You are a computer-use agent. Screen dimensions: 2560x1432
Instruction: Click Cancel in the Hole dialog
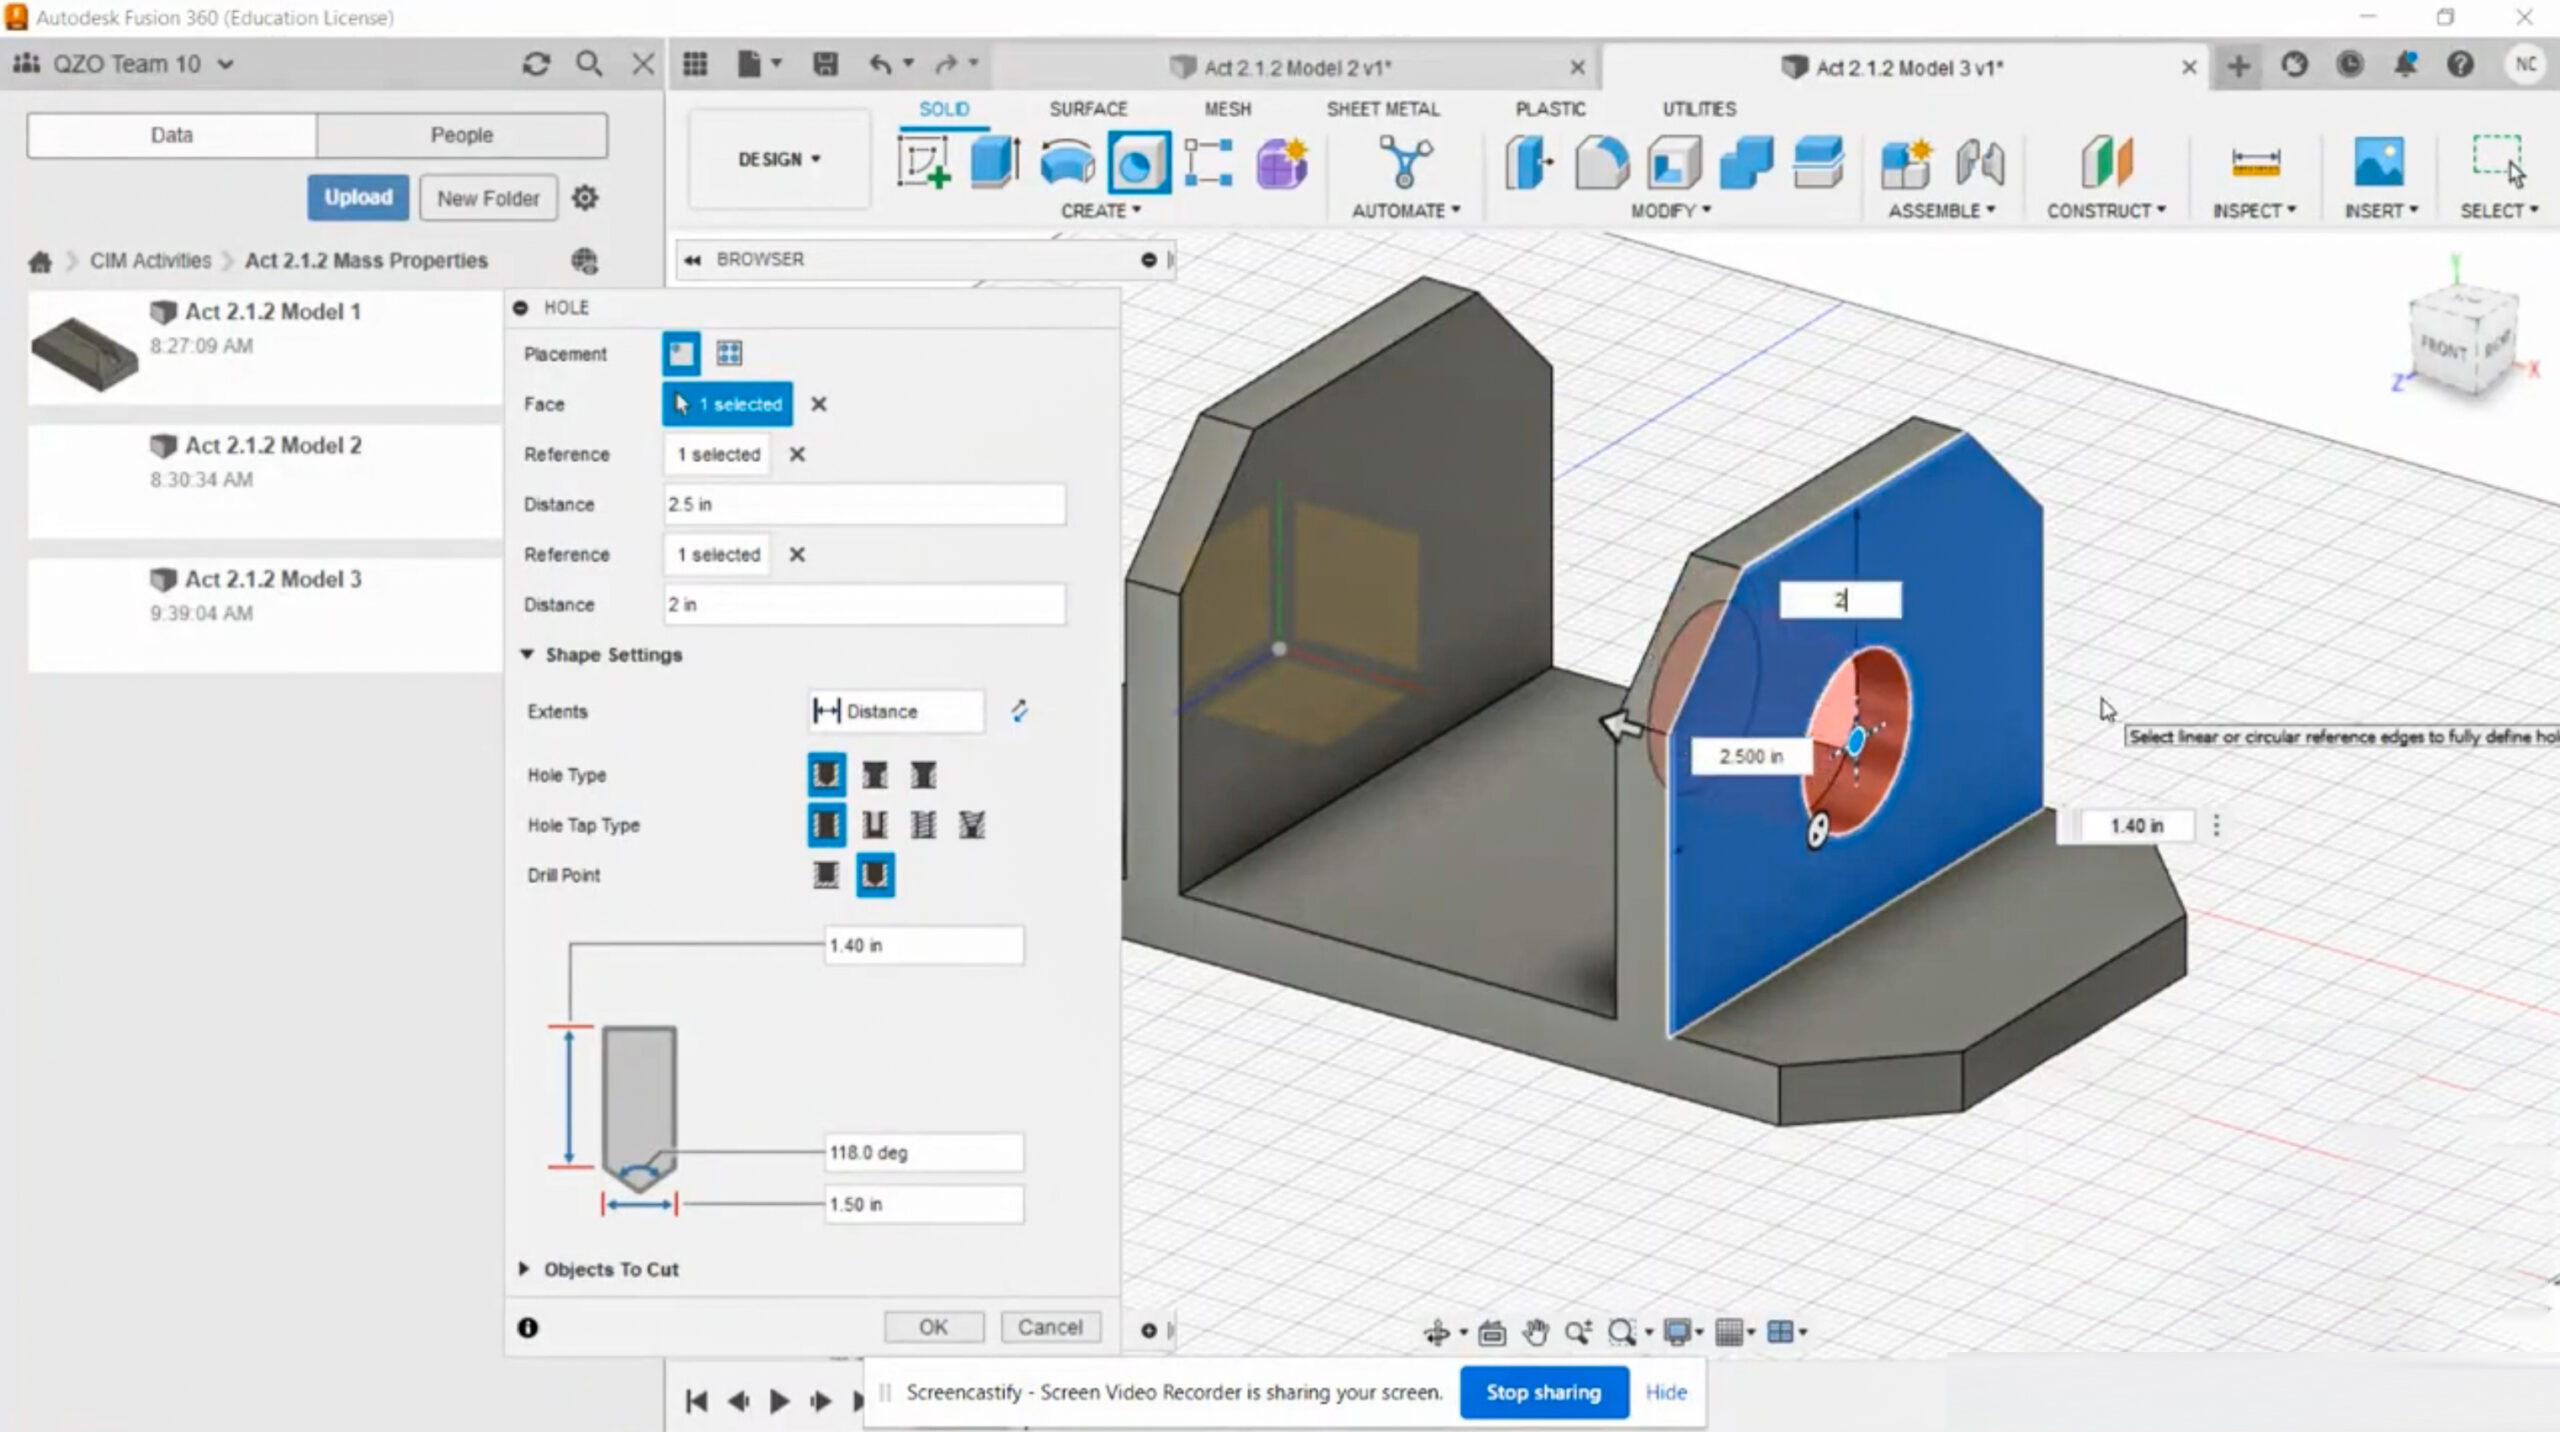pos(1050,1327)
